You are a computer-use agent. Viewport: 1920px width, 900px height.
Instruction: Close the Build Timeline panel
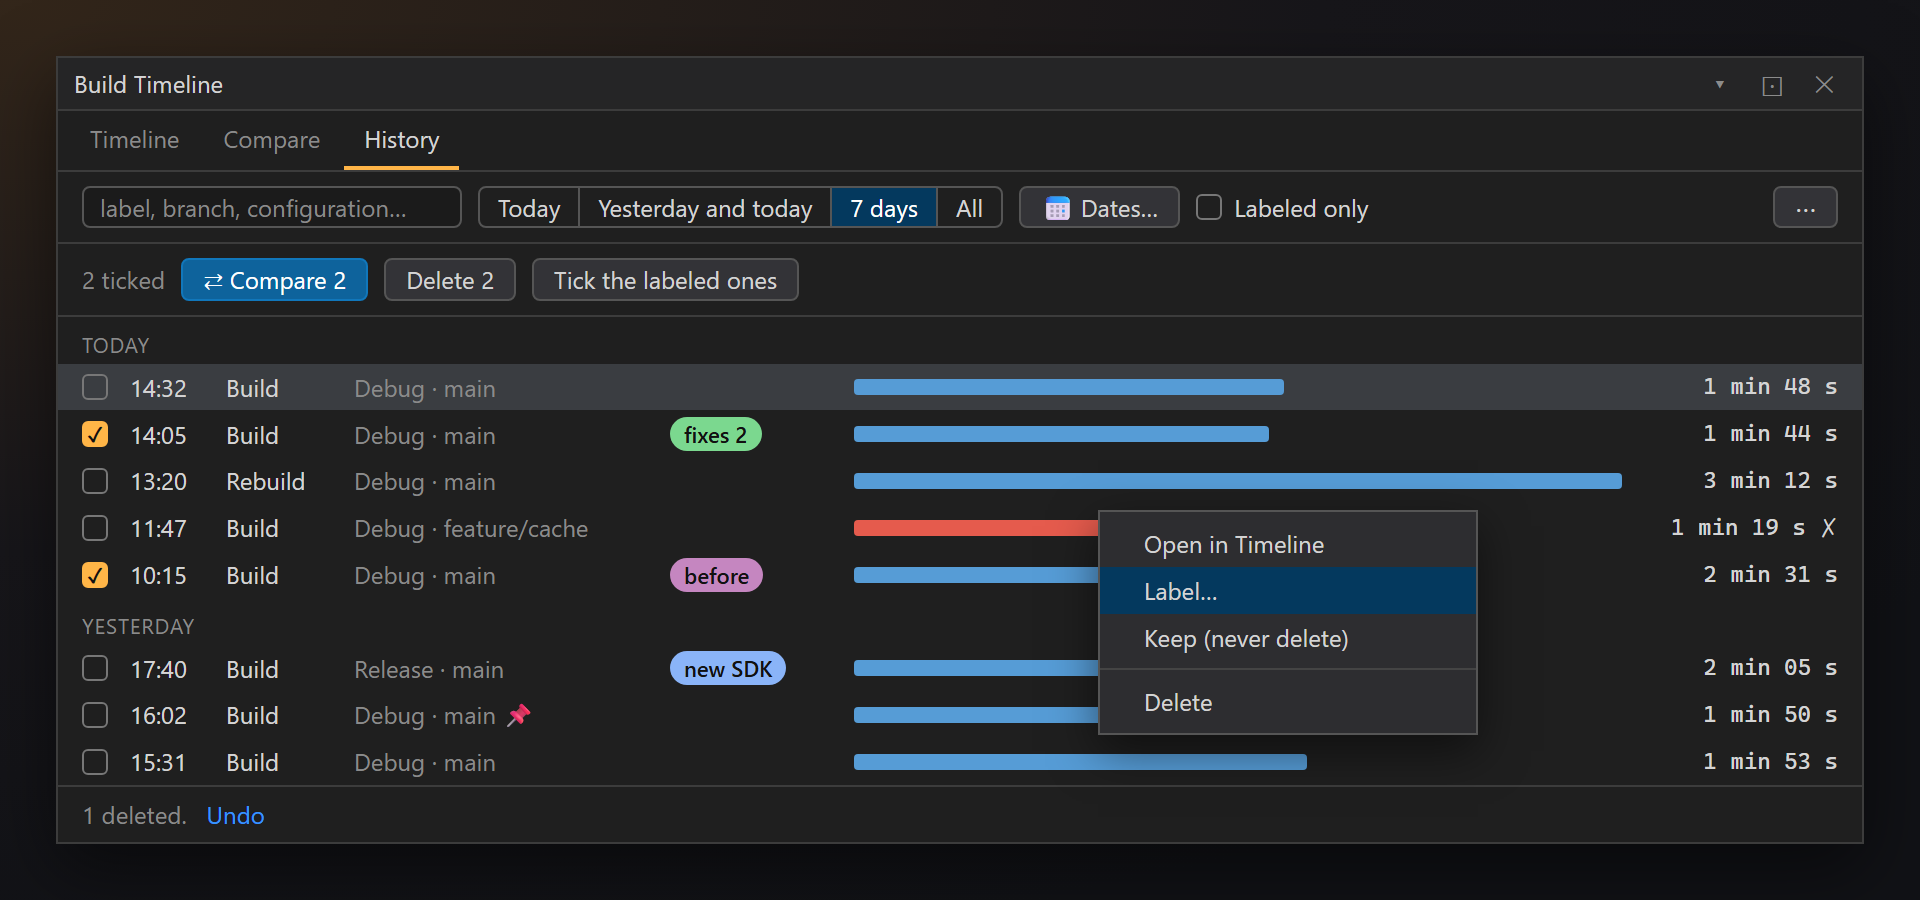[x=1824, y=85]
